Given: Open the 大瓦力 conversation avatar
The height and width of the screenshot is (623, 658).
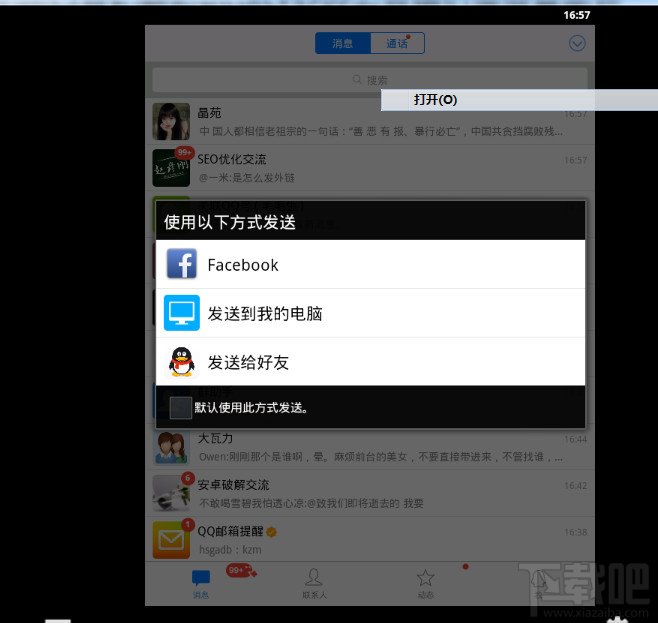Looking at the screenshot, I should click(x=171, y=447).
